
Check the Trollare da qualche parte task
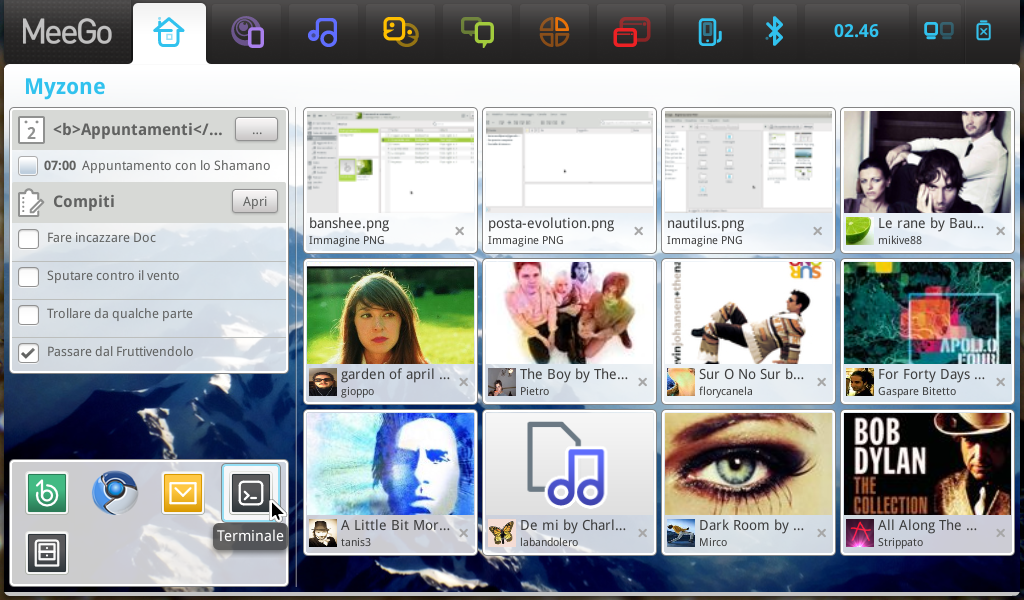pyautogui.click(x=28, y=314)
